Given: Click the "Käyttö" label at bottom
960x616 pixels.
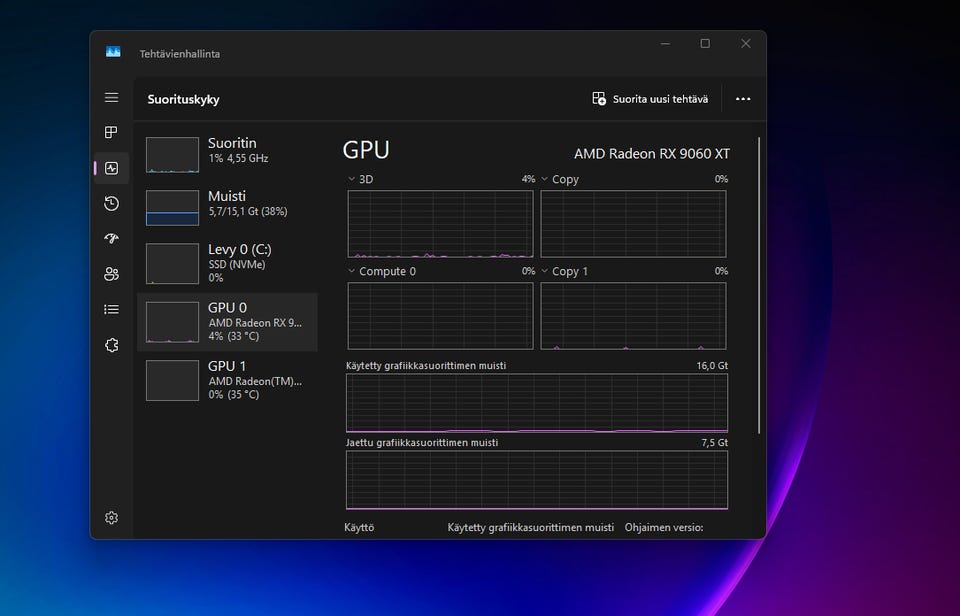Looking at the screenshot, I should pyautogui.click(x=359, y=527).
